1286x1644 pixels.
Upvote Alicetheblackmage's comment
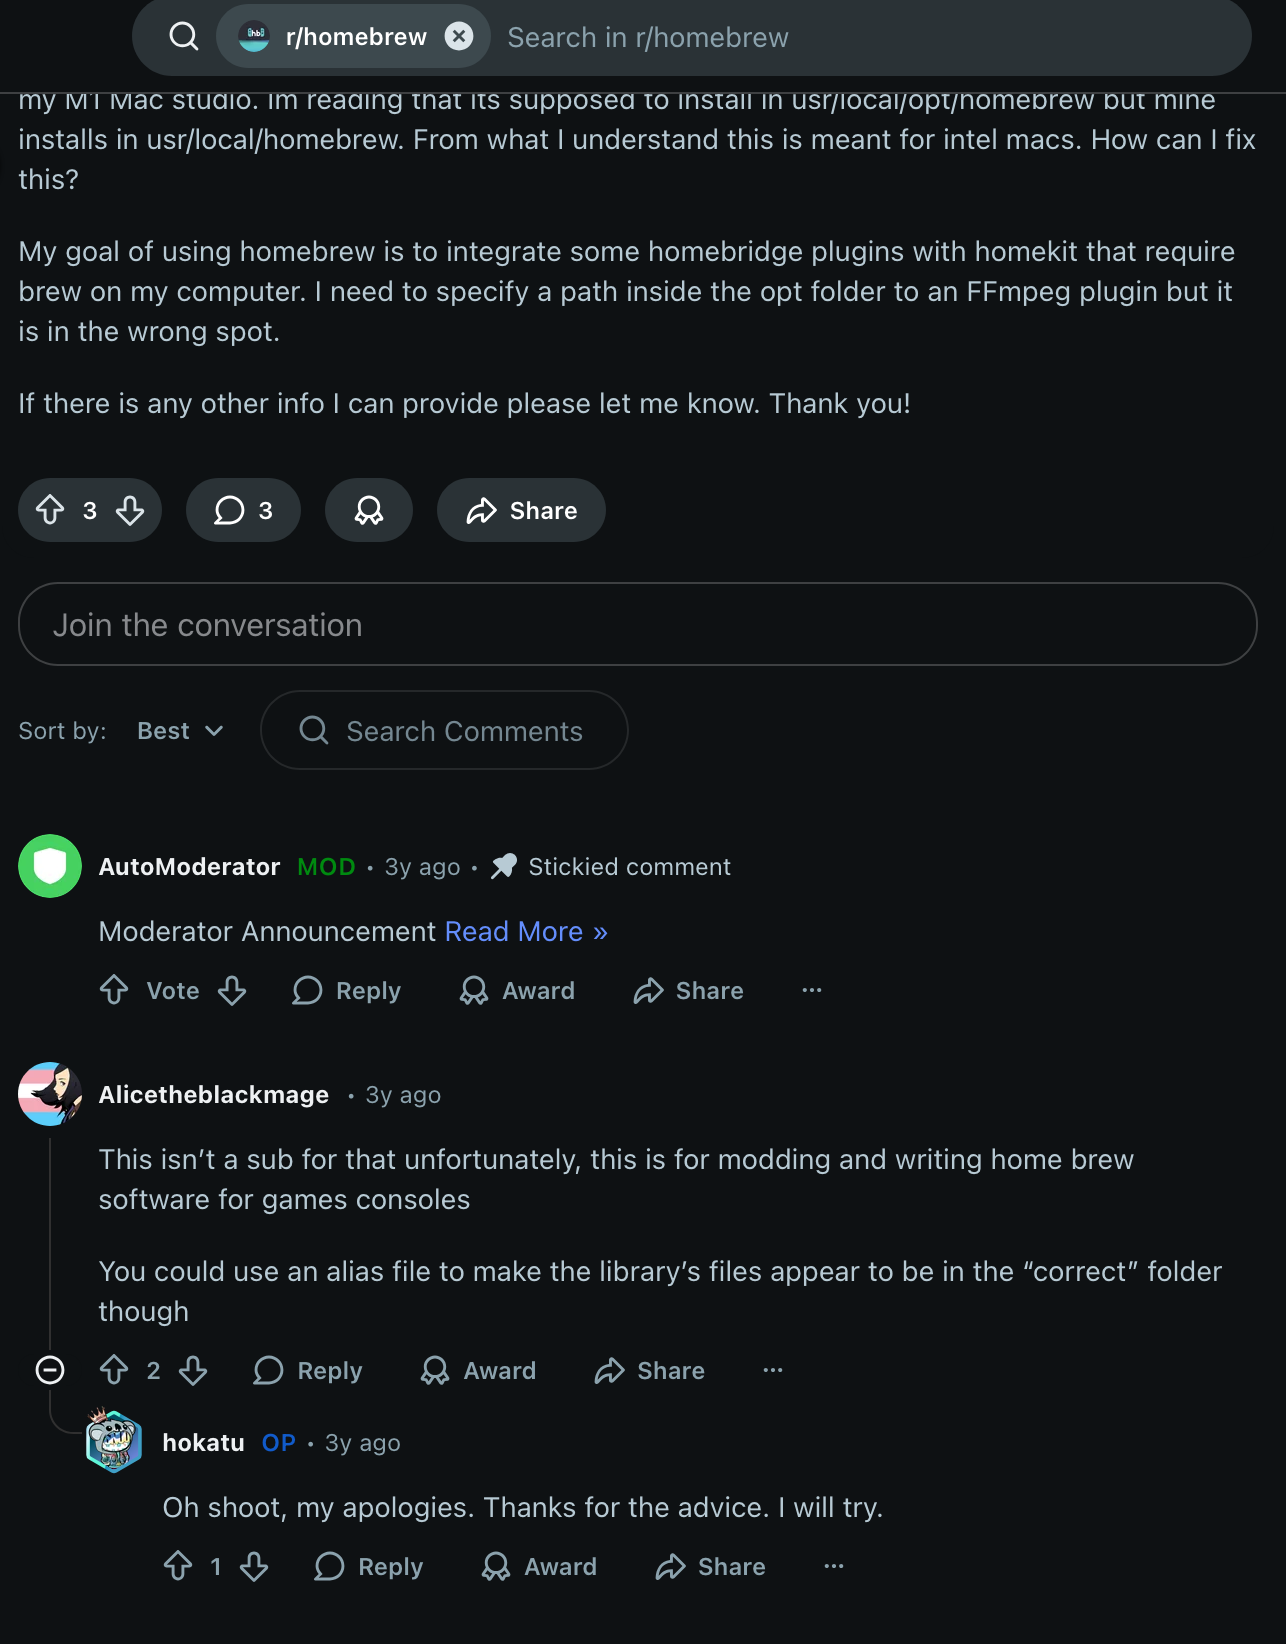point(114,1370)
